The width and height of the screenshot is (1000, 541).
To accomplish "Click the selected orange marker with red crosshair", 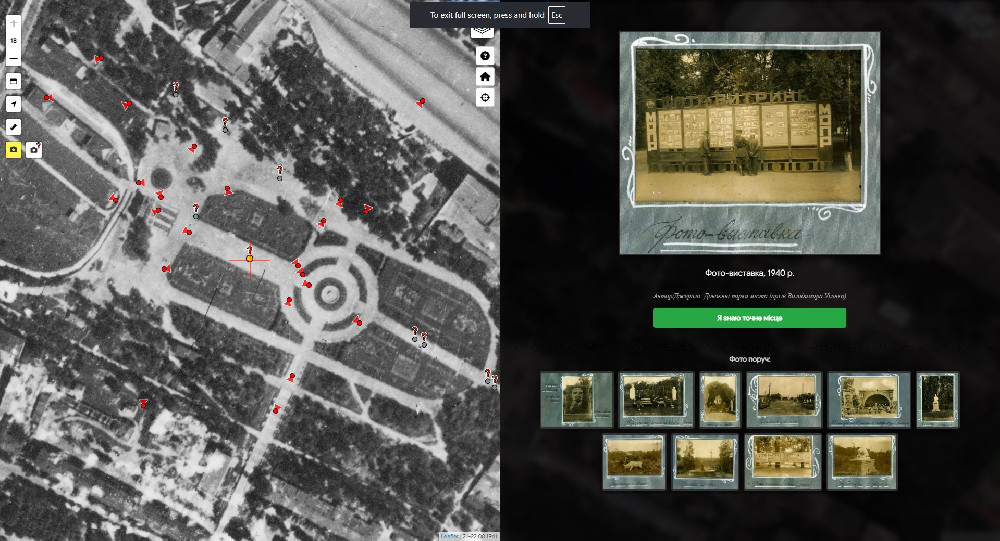I will point(249,258).
